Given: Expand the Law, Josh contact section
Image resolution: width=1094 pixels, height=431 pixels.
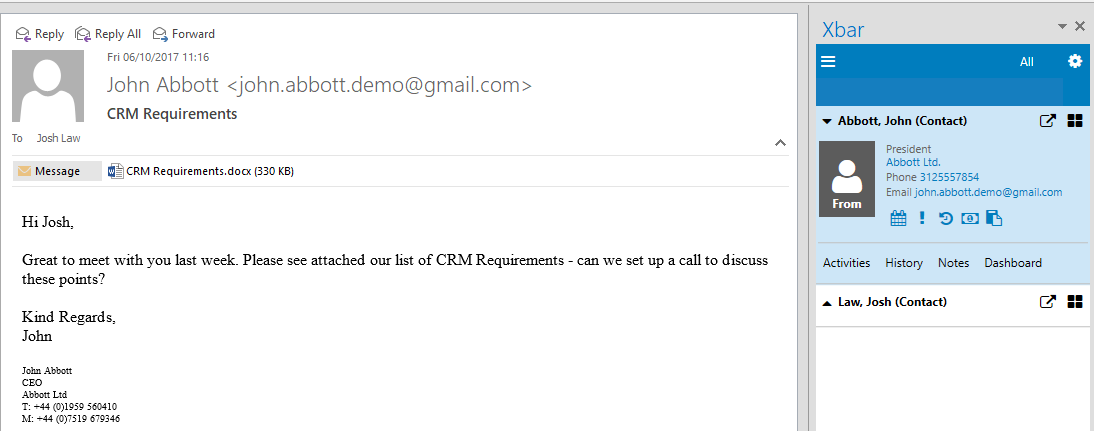Looking at the screenshot, I should coord(827,303).
